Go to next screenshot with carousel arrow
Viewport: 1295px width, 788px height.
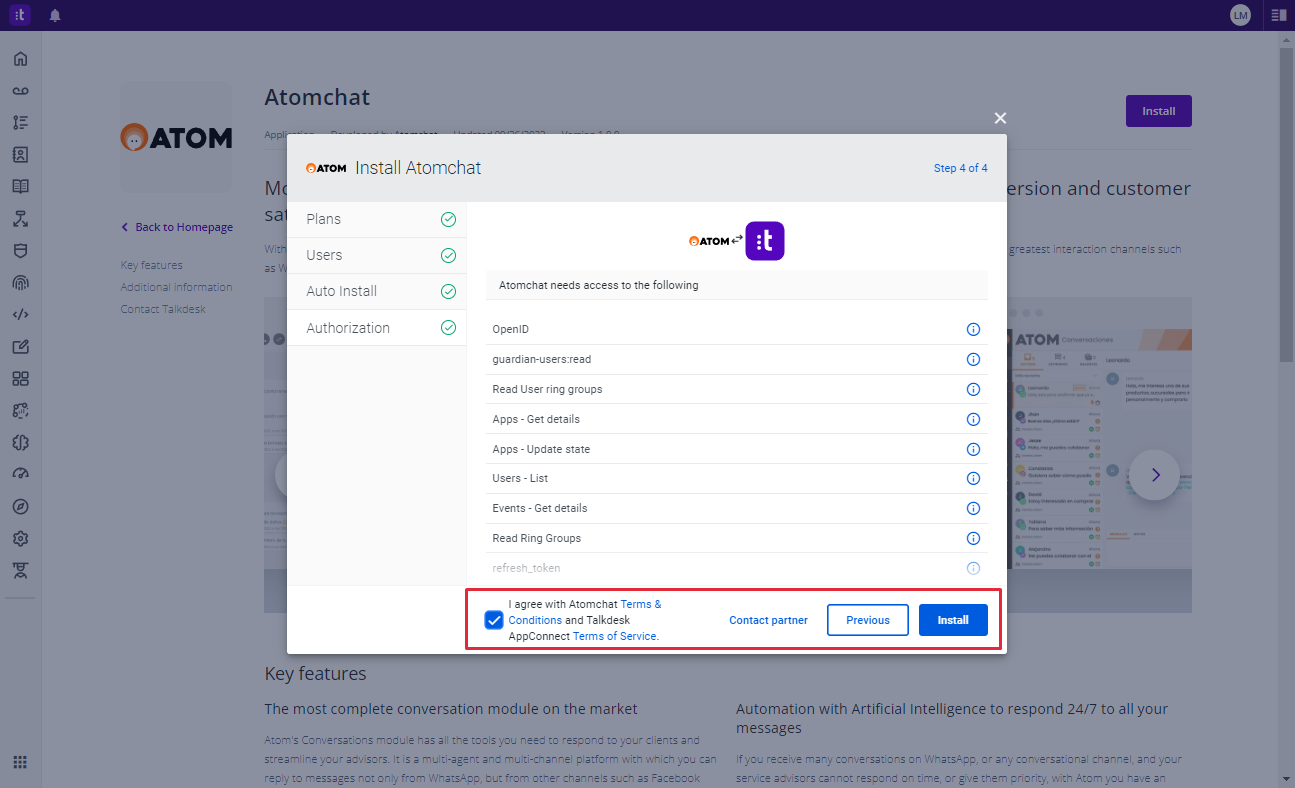(x=1155, y=475)
